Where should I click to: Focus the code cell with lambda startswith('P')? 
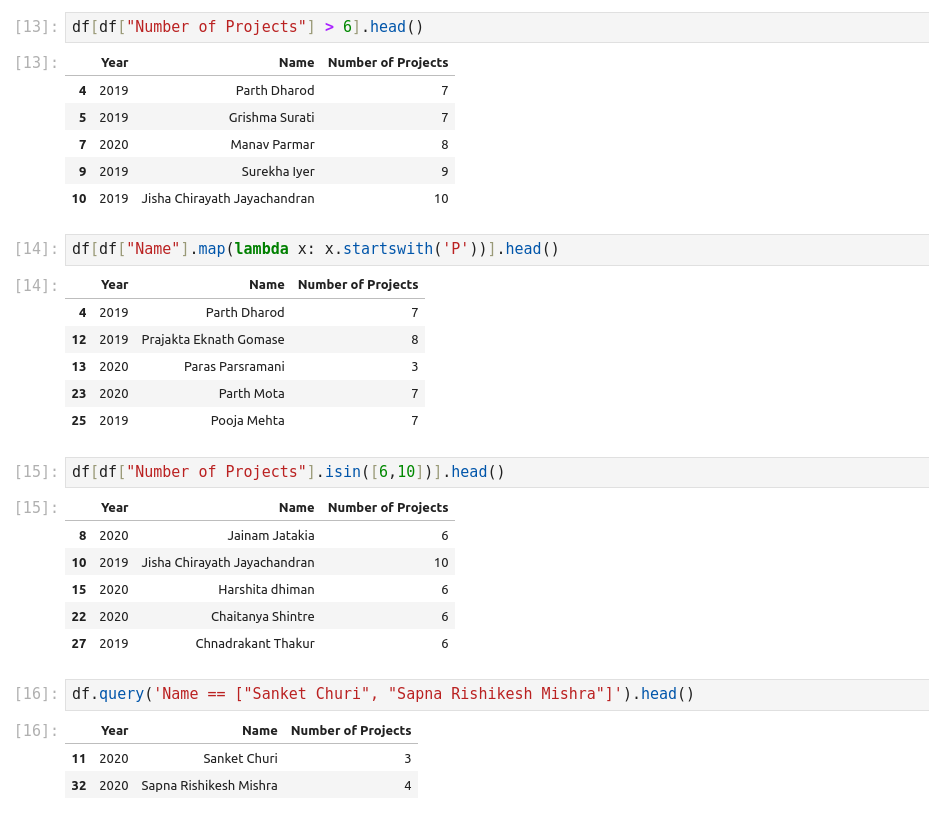coord(496,249)
